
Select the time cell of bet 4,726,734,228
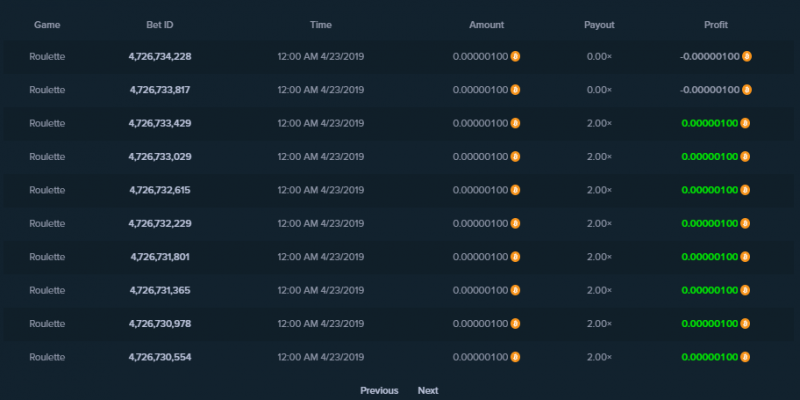coord(320,57)
